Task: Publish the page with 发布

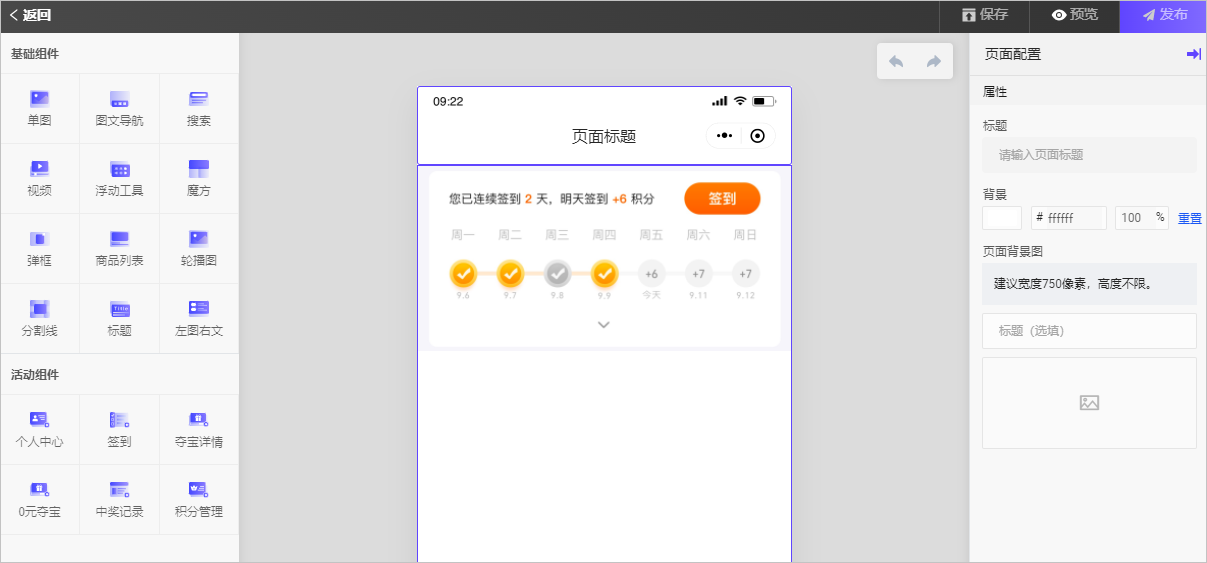Action: (x=1163, y=15)
